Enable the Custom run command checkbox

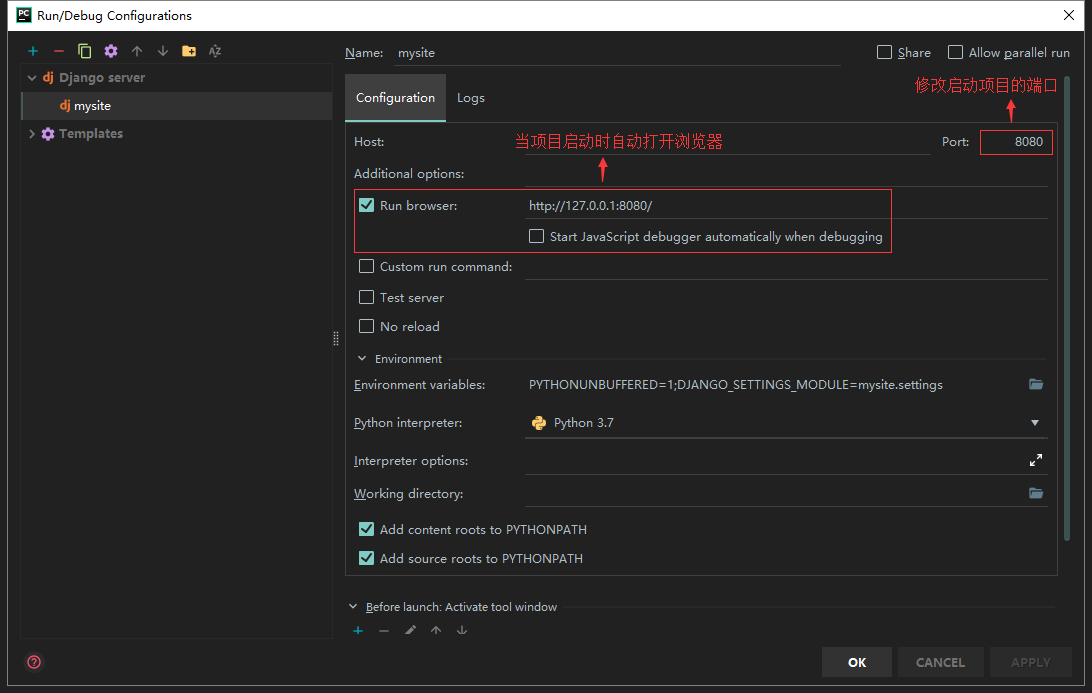[366, 266]
